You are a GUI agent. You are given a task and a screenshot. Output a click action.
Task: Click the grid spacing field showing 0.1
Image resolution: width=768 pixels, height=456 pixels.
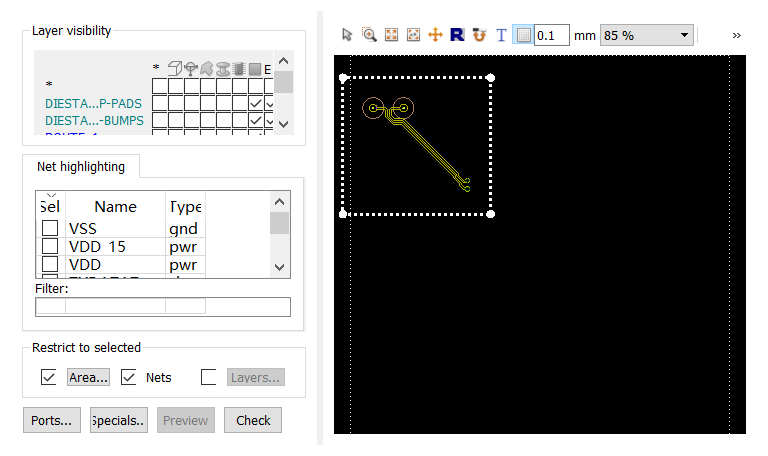[552, 35]
